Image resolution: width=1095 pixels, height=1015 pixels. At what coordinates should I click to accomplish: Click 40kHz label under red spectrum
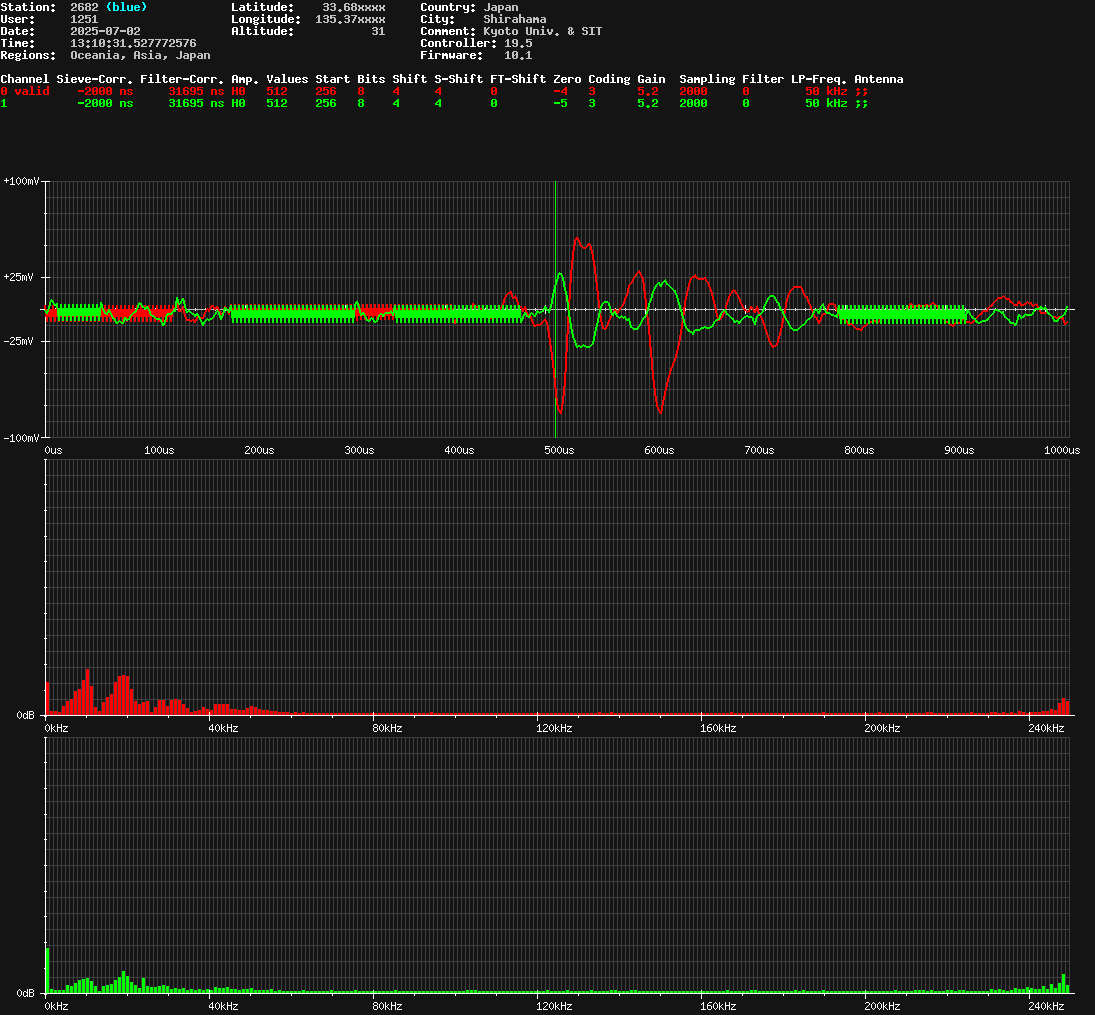(223, 729)
